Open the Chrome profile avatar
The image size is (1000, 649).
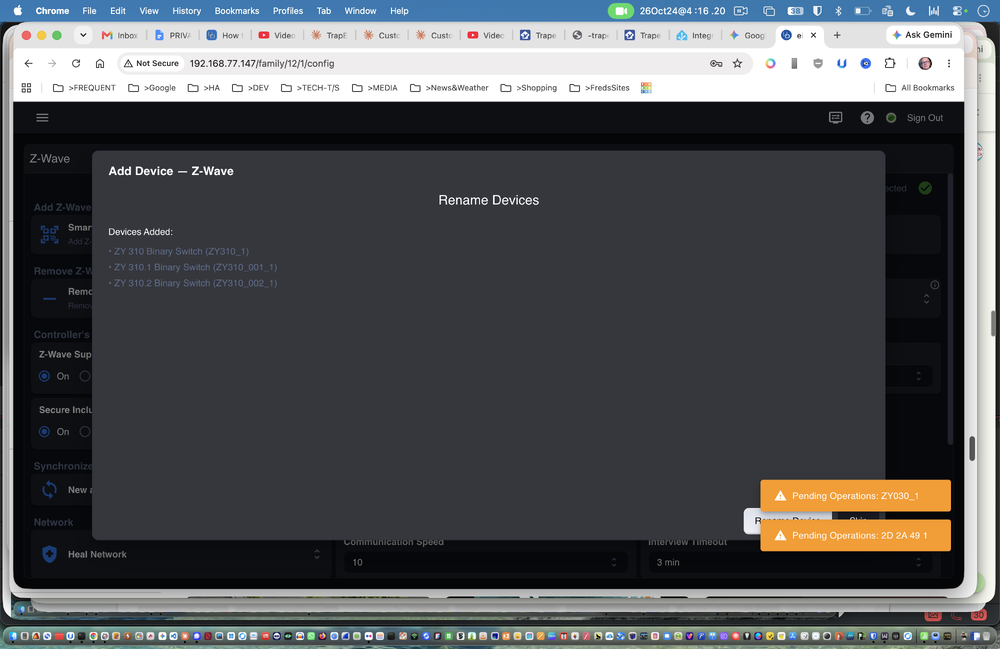click(925, 63)
